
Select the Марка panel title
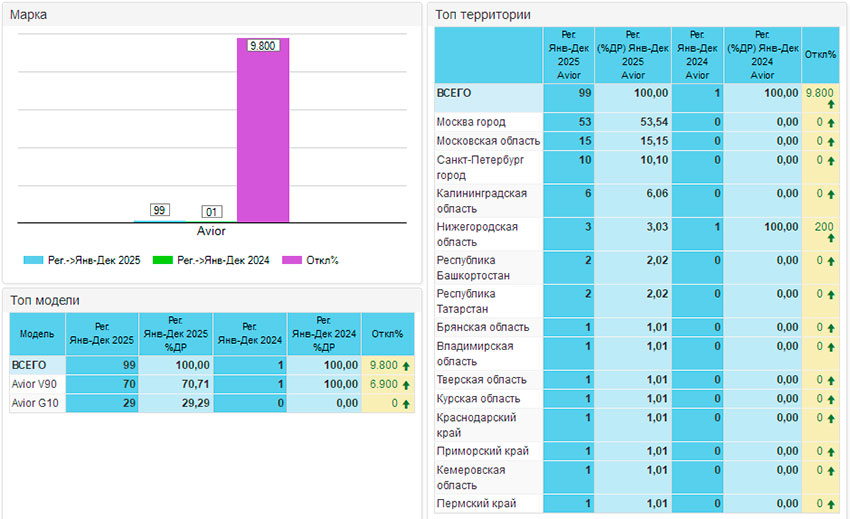[29, 15]
